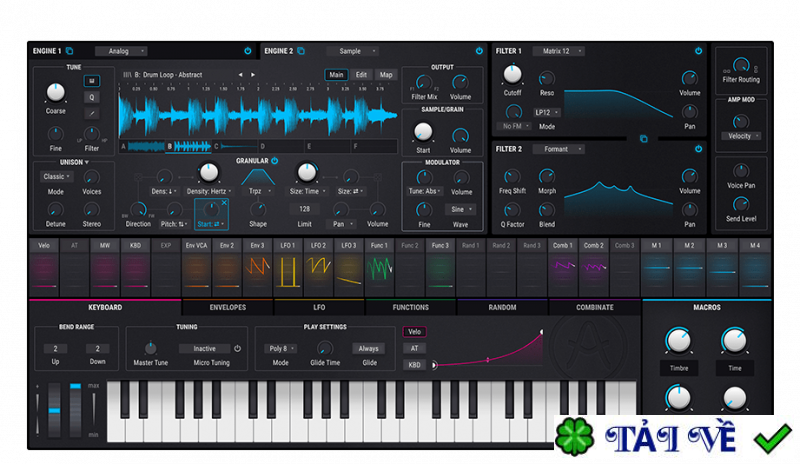Viewport: 800px width, 464px height.
Task: Click the copy filter icon between filters
Action: [x=643, y=138]
